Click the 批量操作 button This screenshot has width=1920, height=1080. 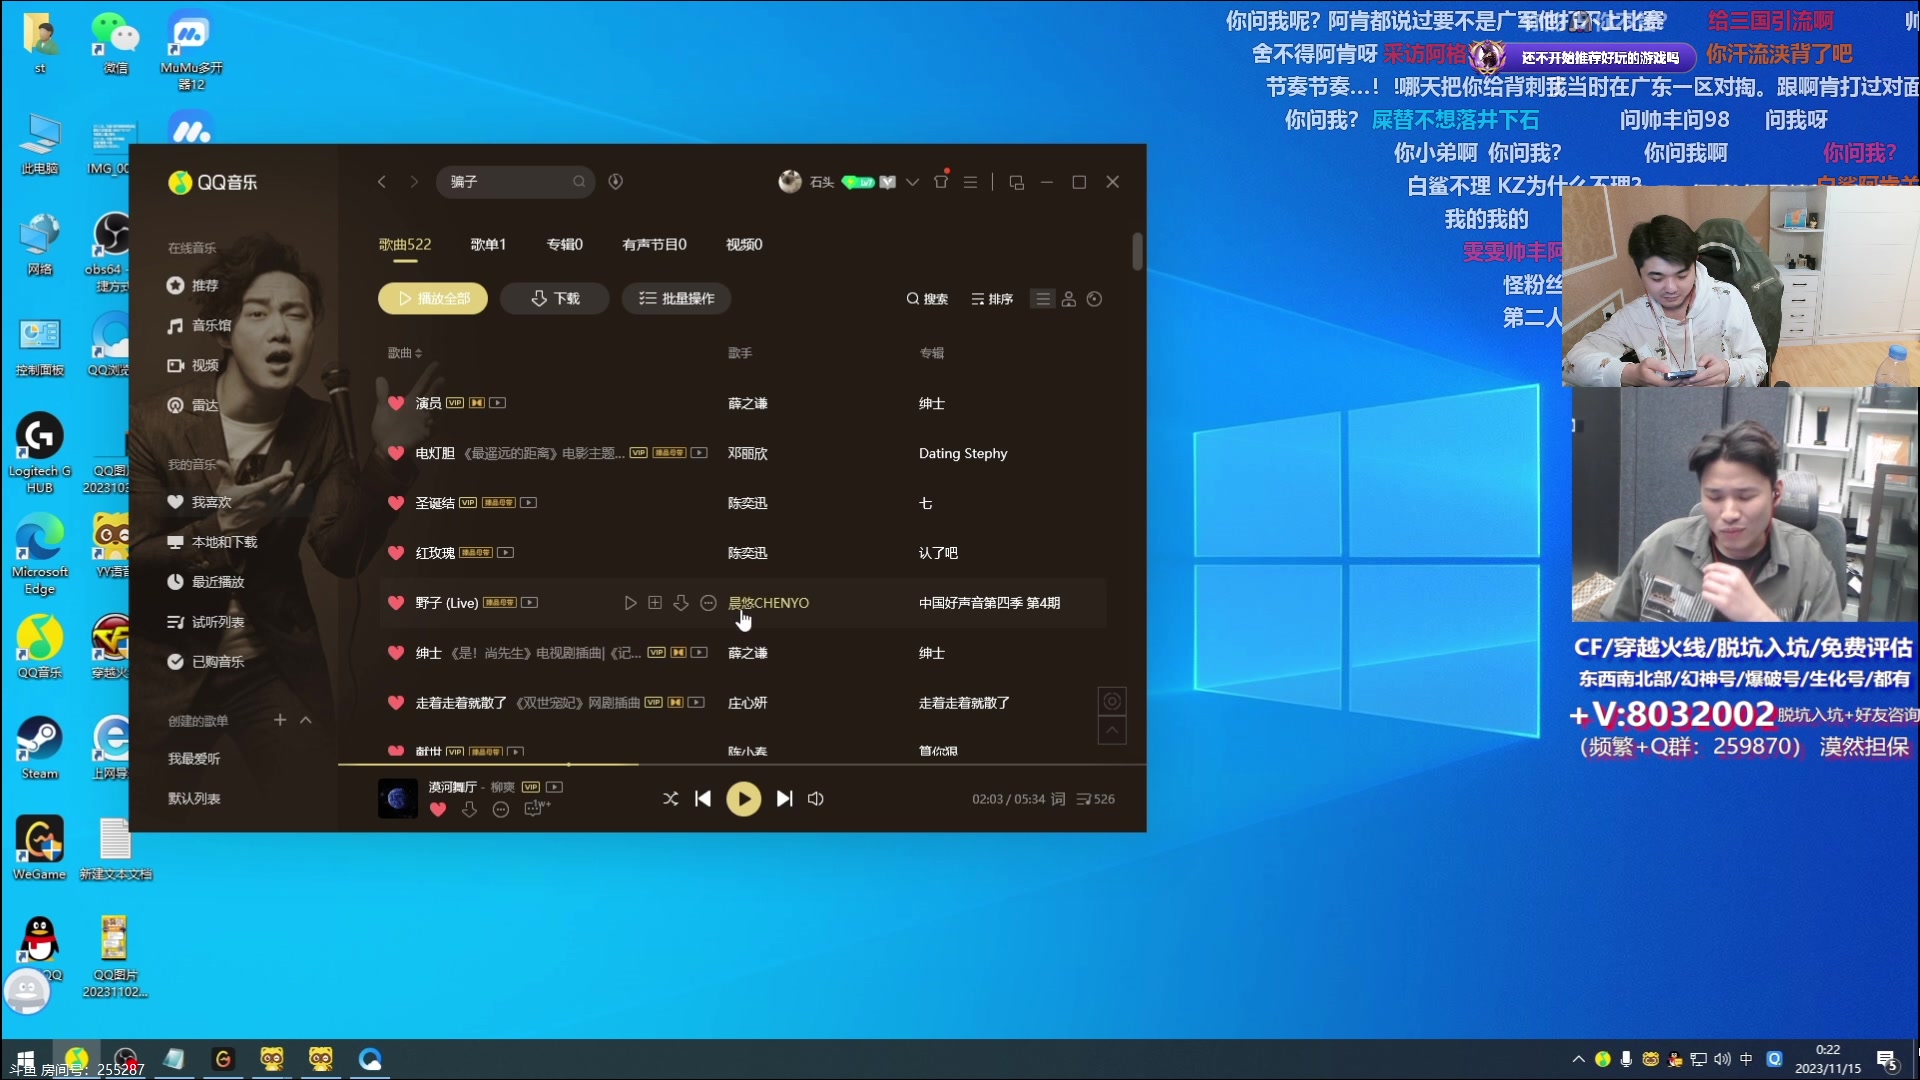(677, 299)
